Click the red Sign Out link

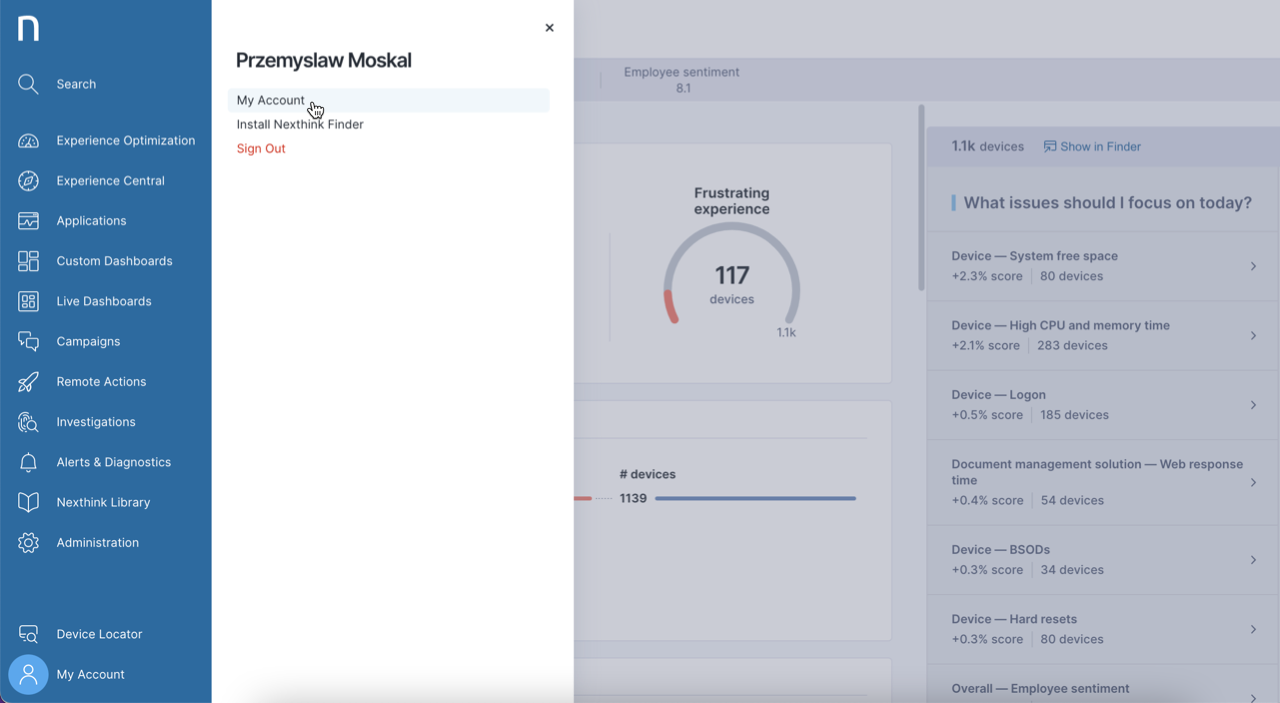tap(261, 148)
